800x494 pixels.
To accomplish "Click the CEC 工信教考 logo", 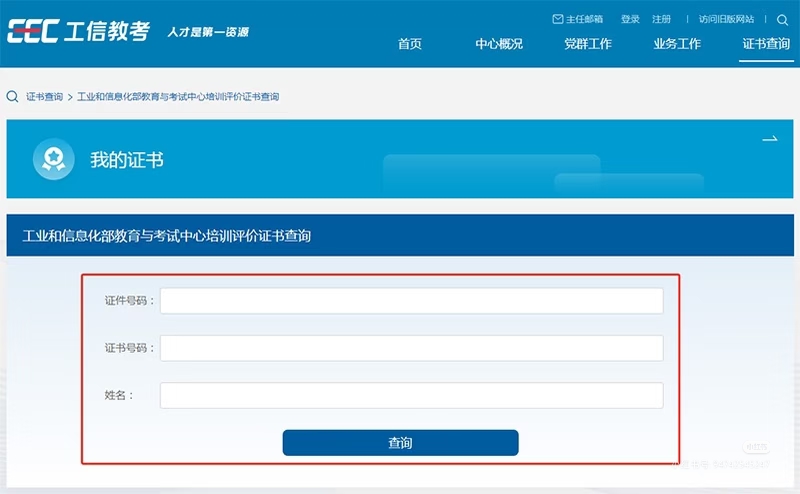I will [x=78, y=32].
